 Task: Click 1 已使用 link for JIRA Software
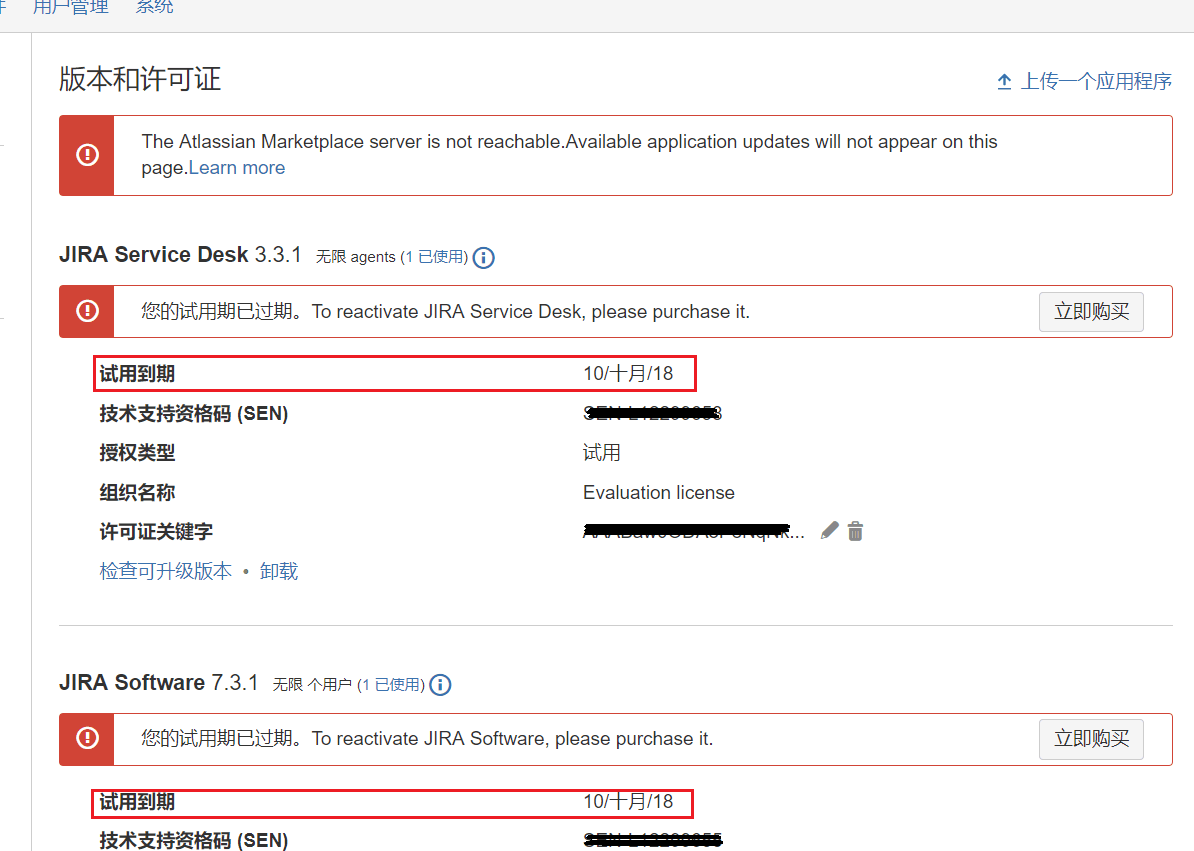click(x=391, y=685)
